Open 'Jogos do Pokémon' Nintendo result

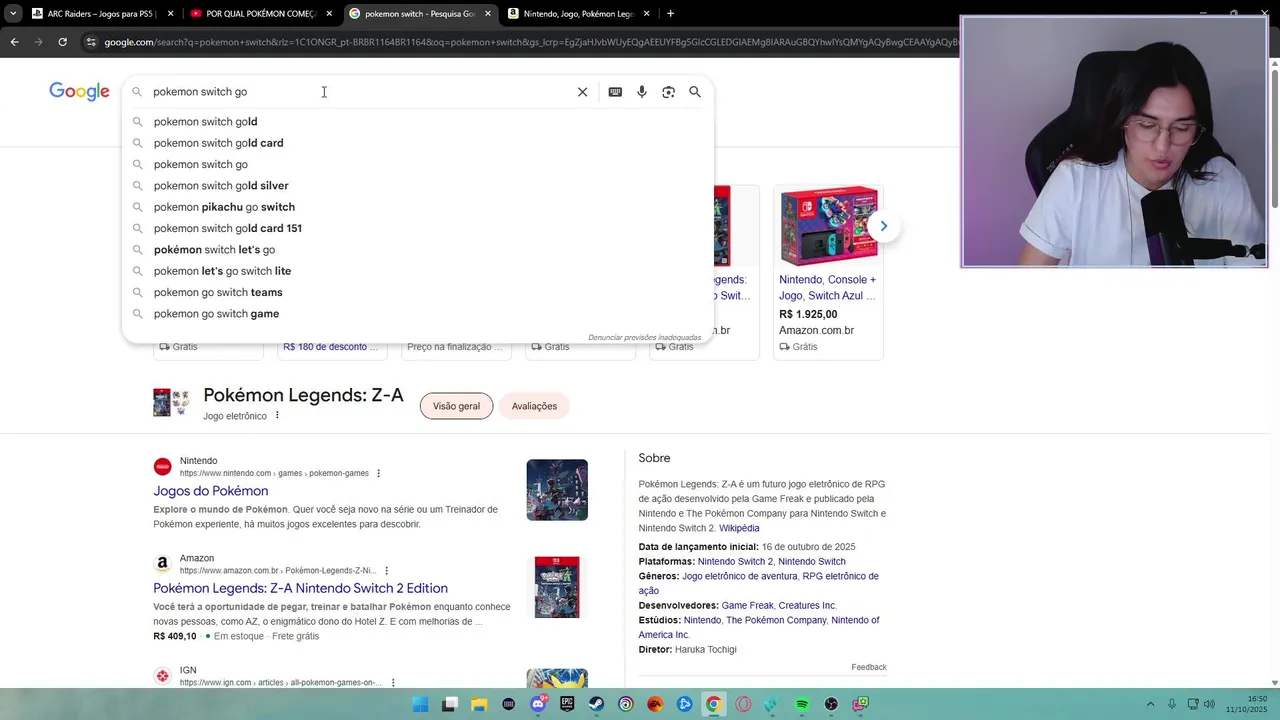click(211, 491)
